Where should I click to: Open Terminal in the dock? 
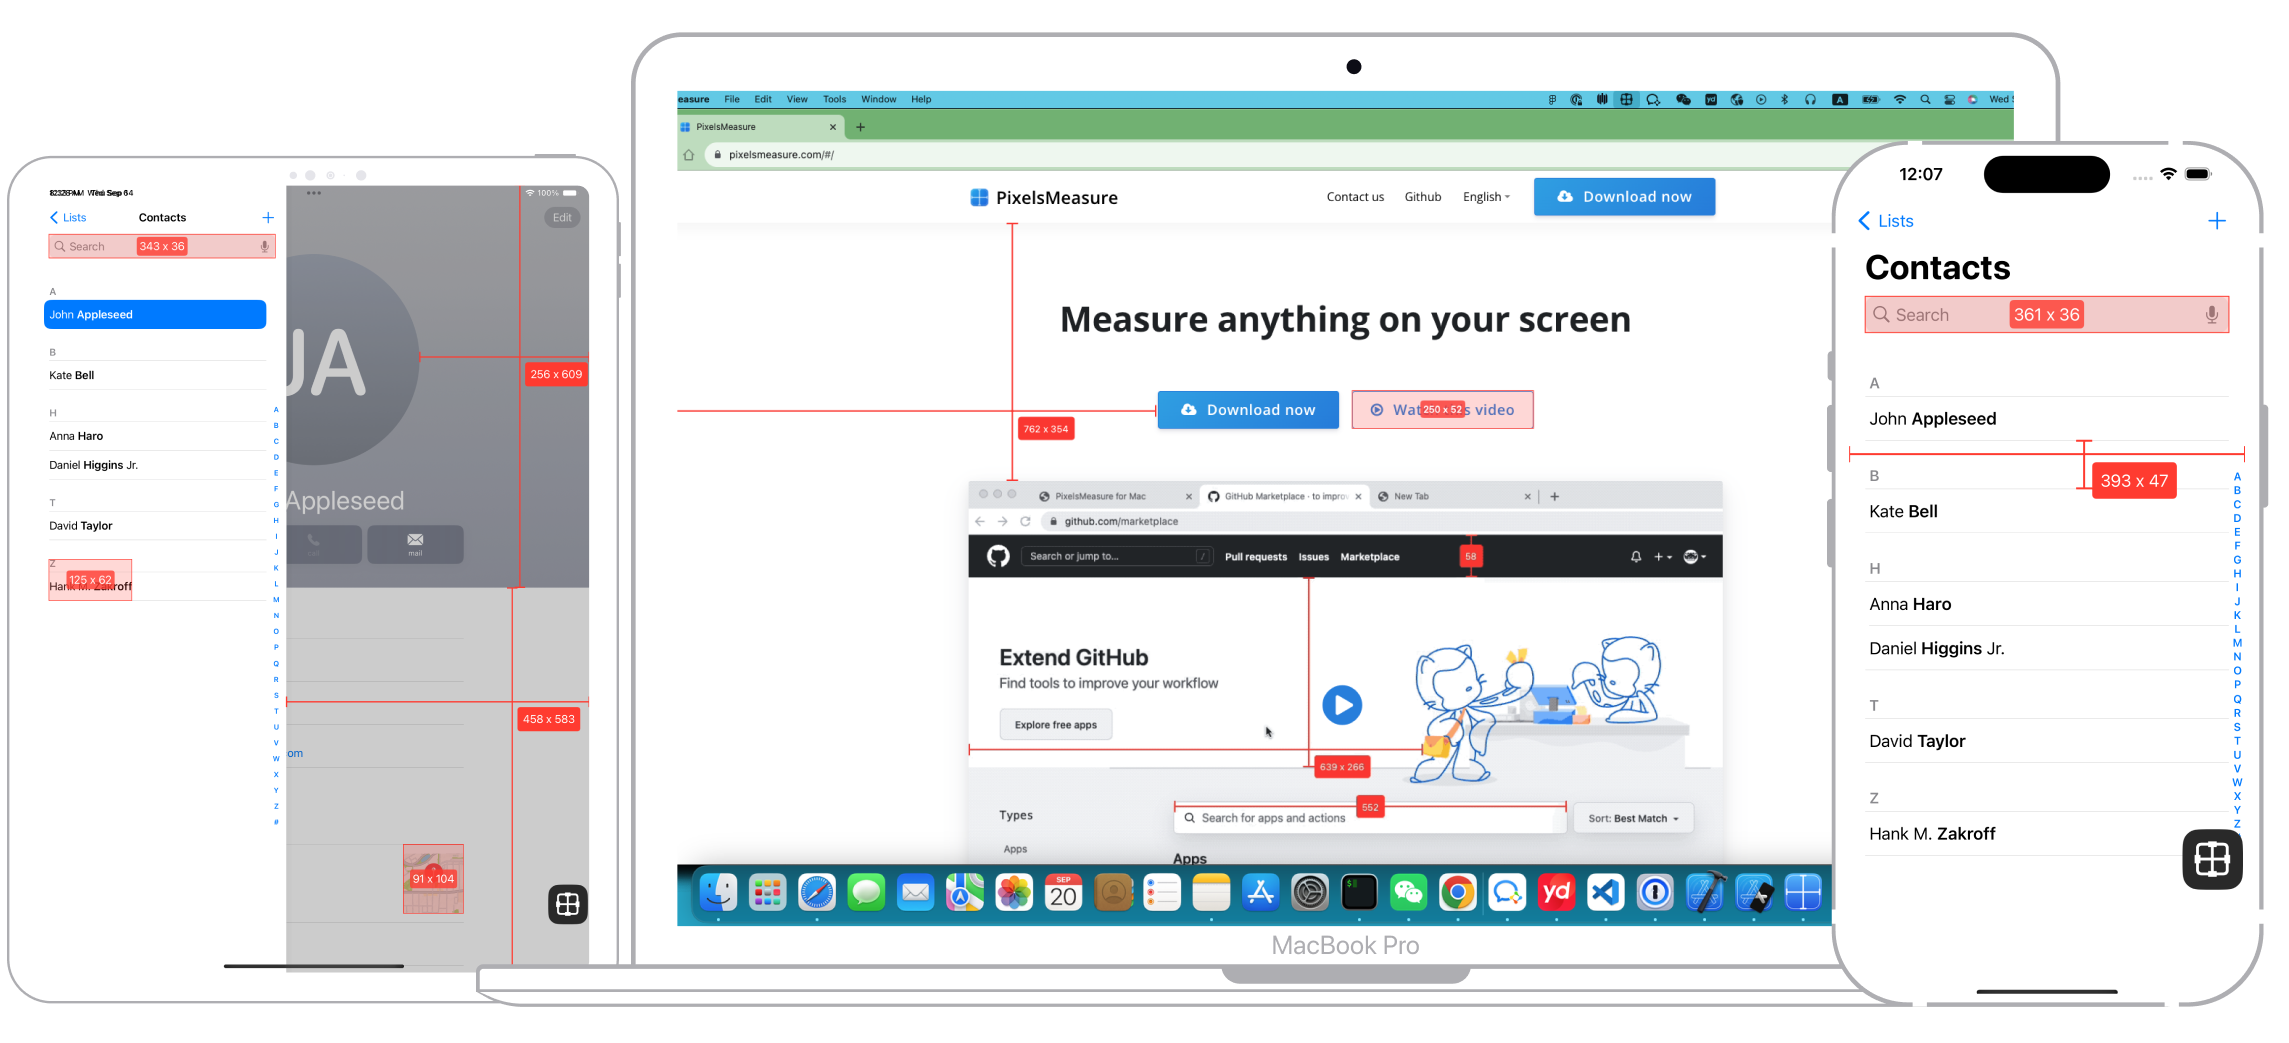[x=1359, y=893]
